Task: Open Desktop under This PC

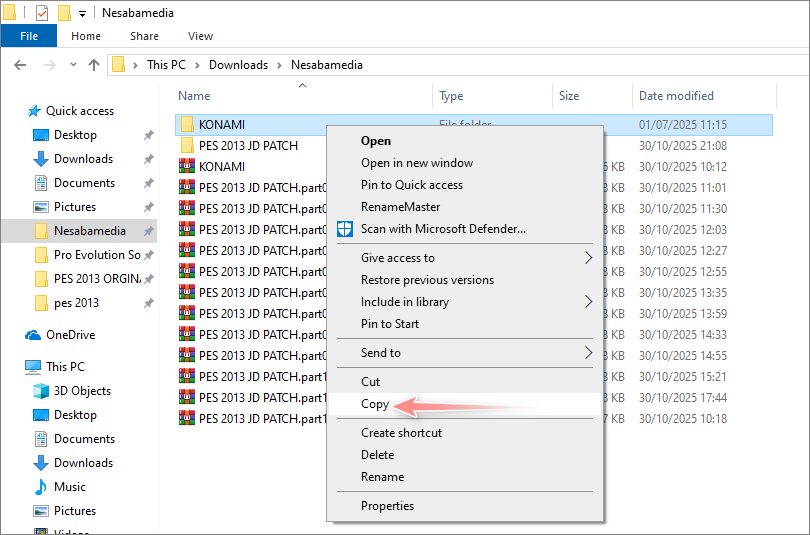Action: [x=75, y=415]
